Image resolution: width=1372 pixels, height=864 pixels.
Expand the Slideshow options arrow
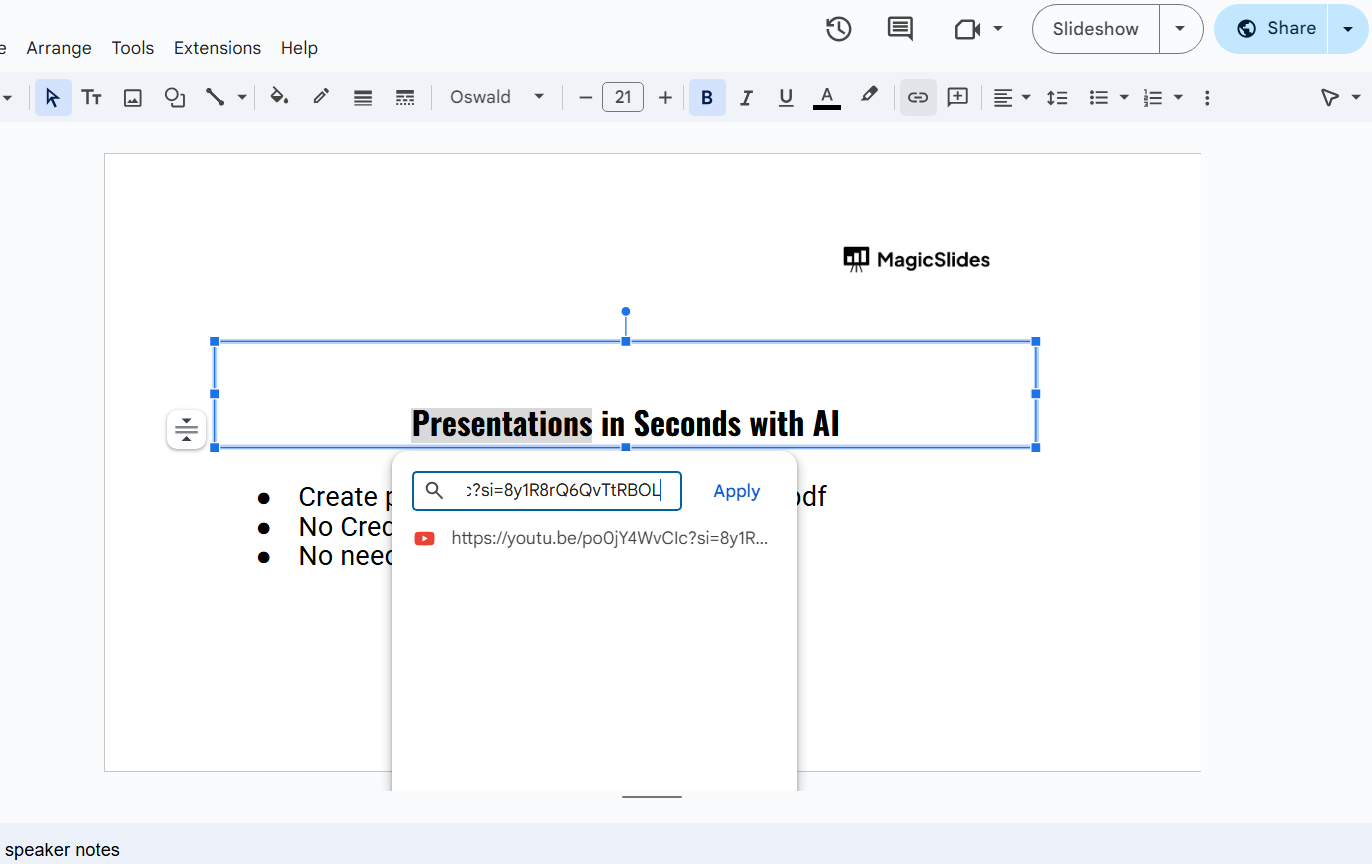click(x=1180, y=29)
